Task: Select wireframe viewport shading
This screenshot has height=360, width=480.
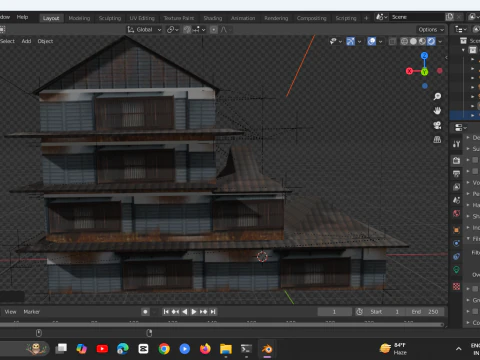Action: pos(404,41)
